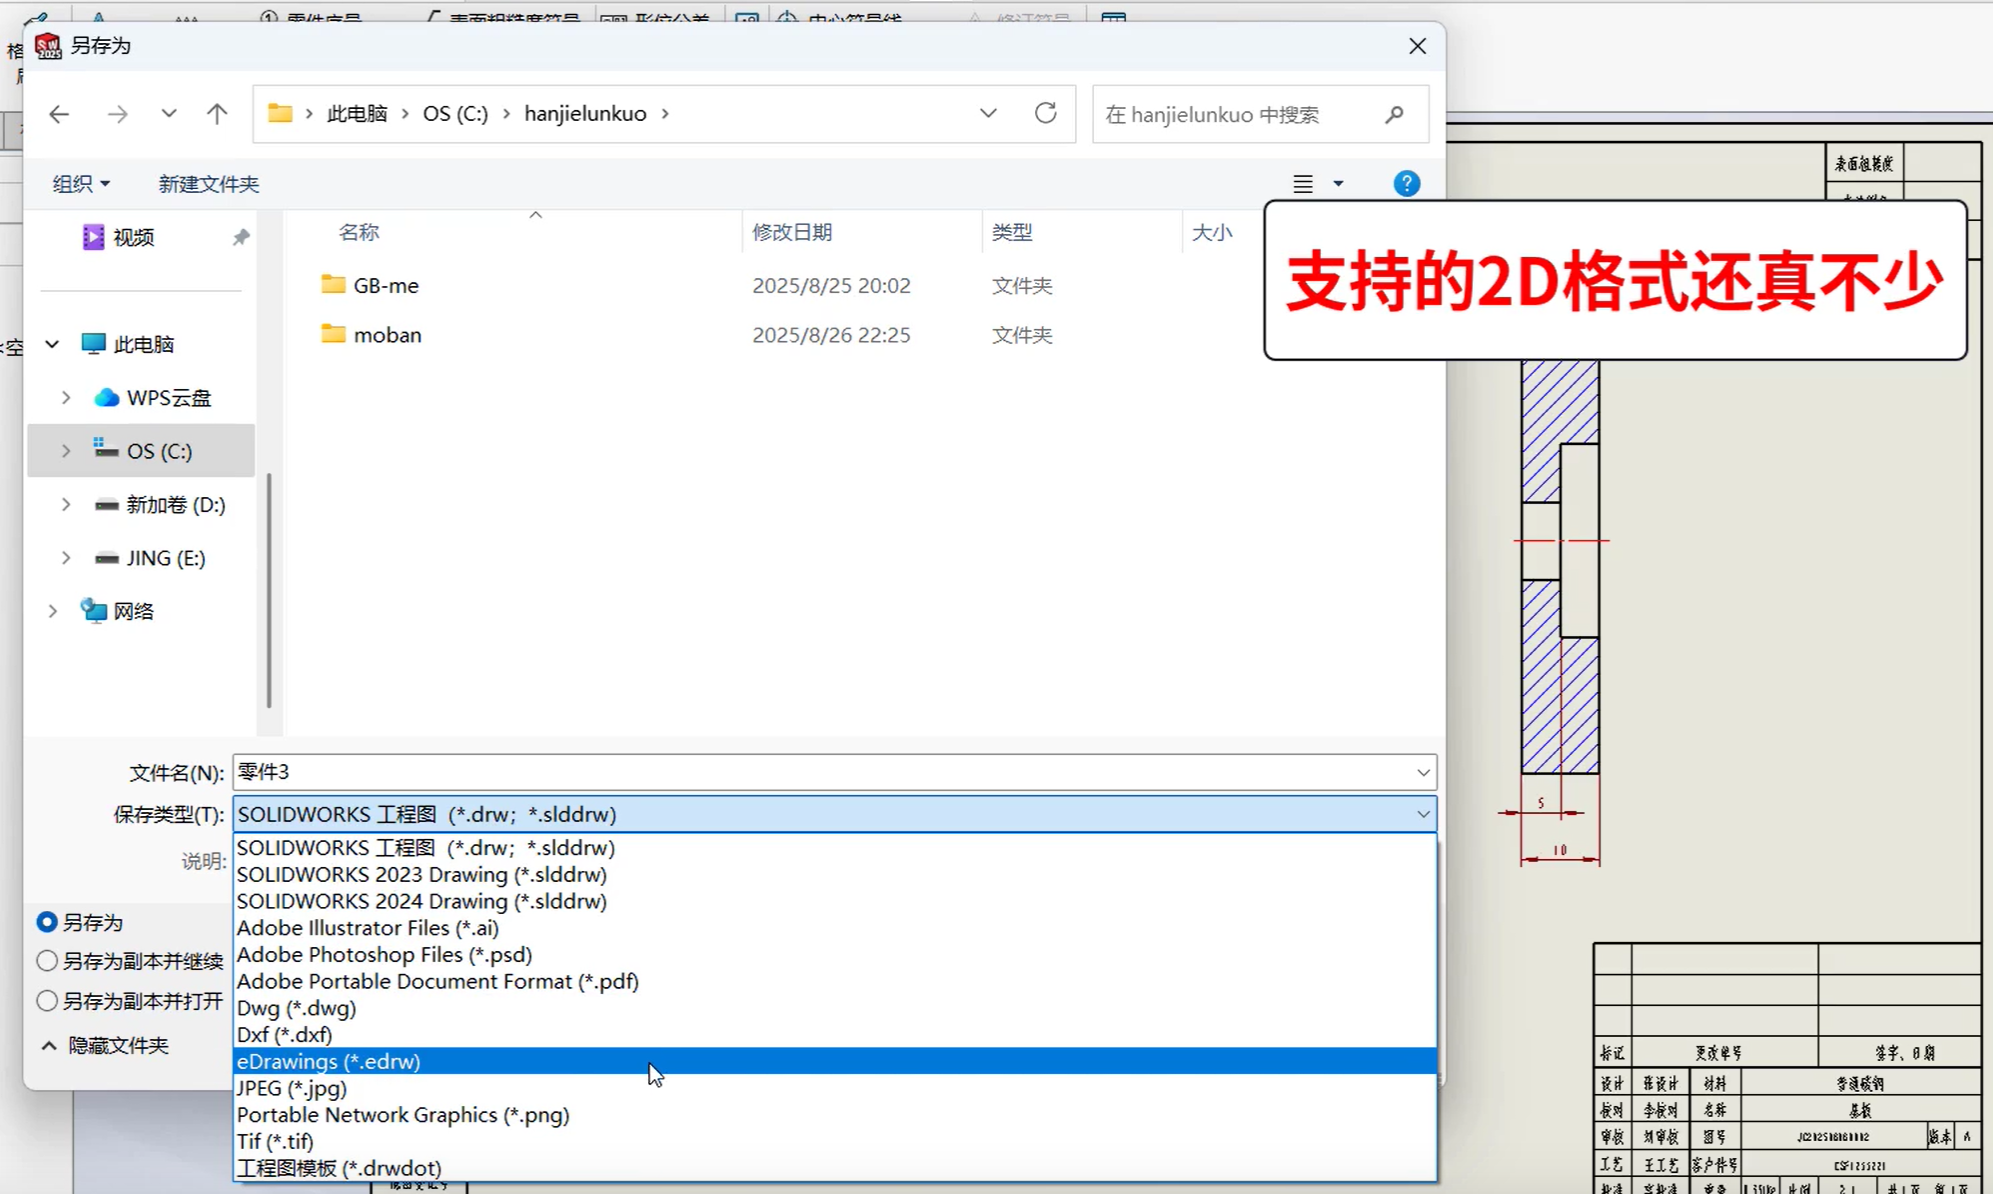Click the search magnifier icon
The height and width of the screenshot is (1194, 1993).
tap(1394, 114)
